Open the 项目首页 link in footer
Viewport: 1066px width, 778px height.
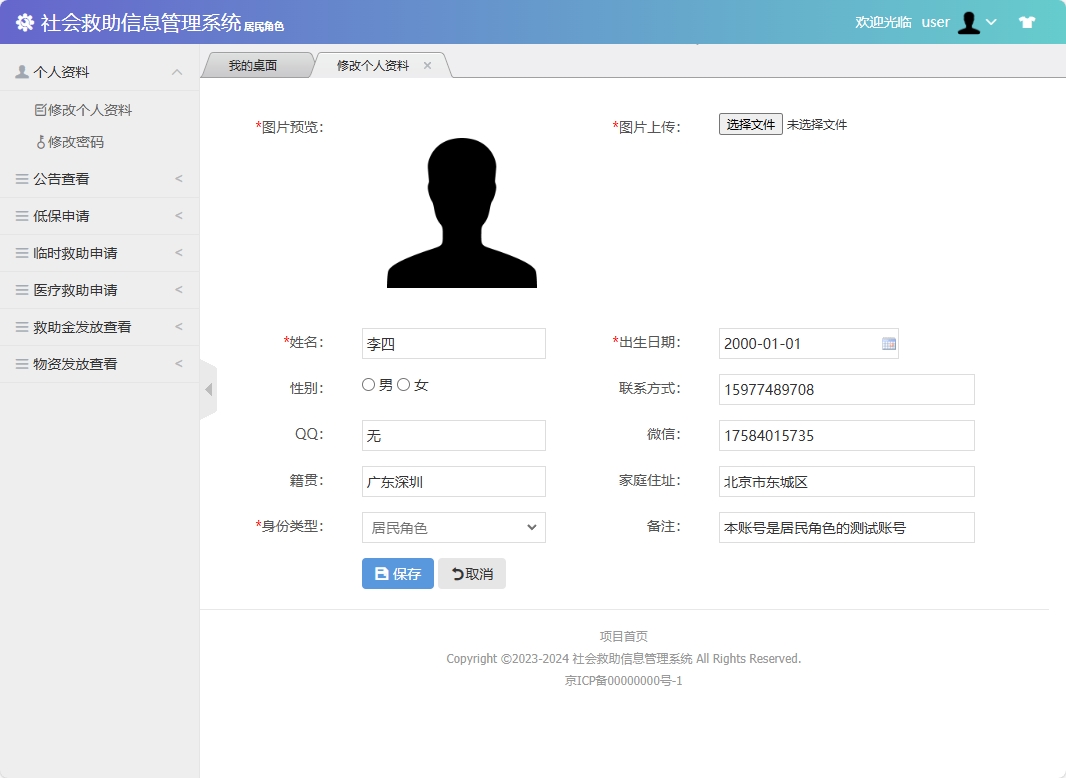(x=622, y=635)
